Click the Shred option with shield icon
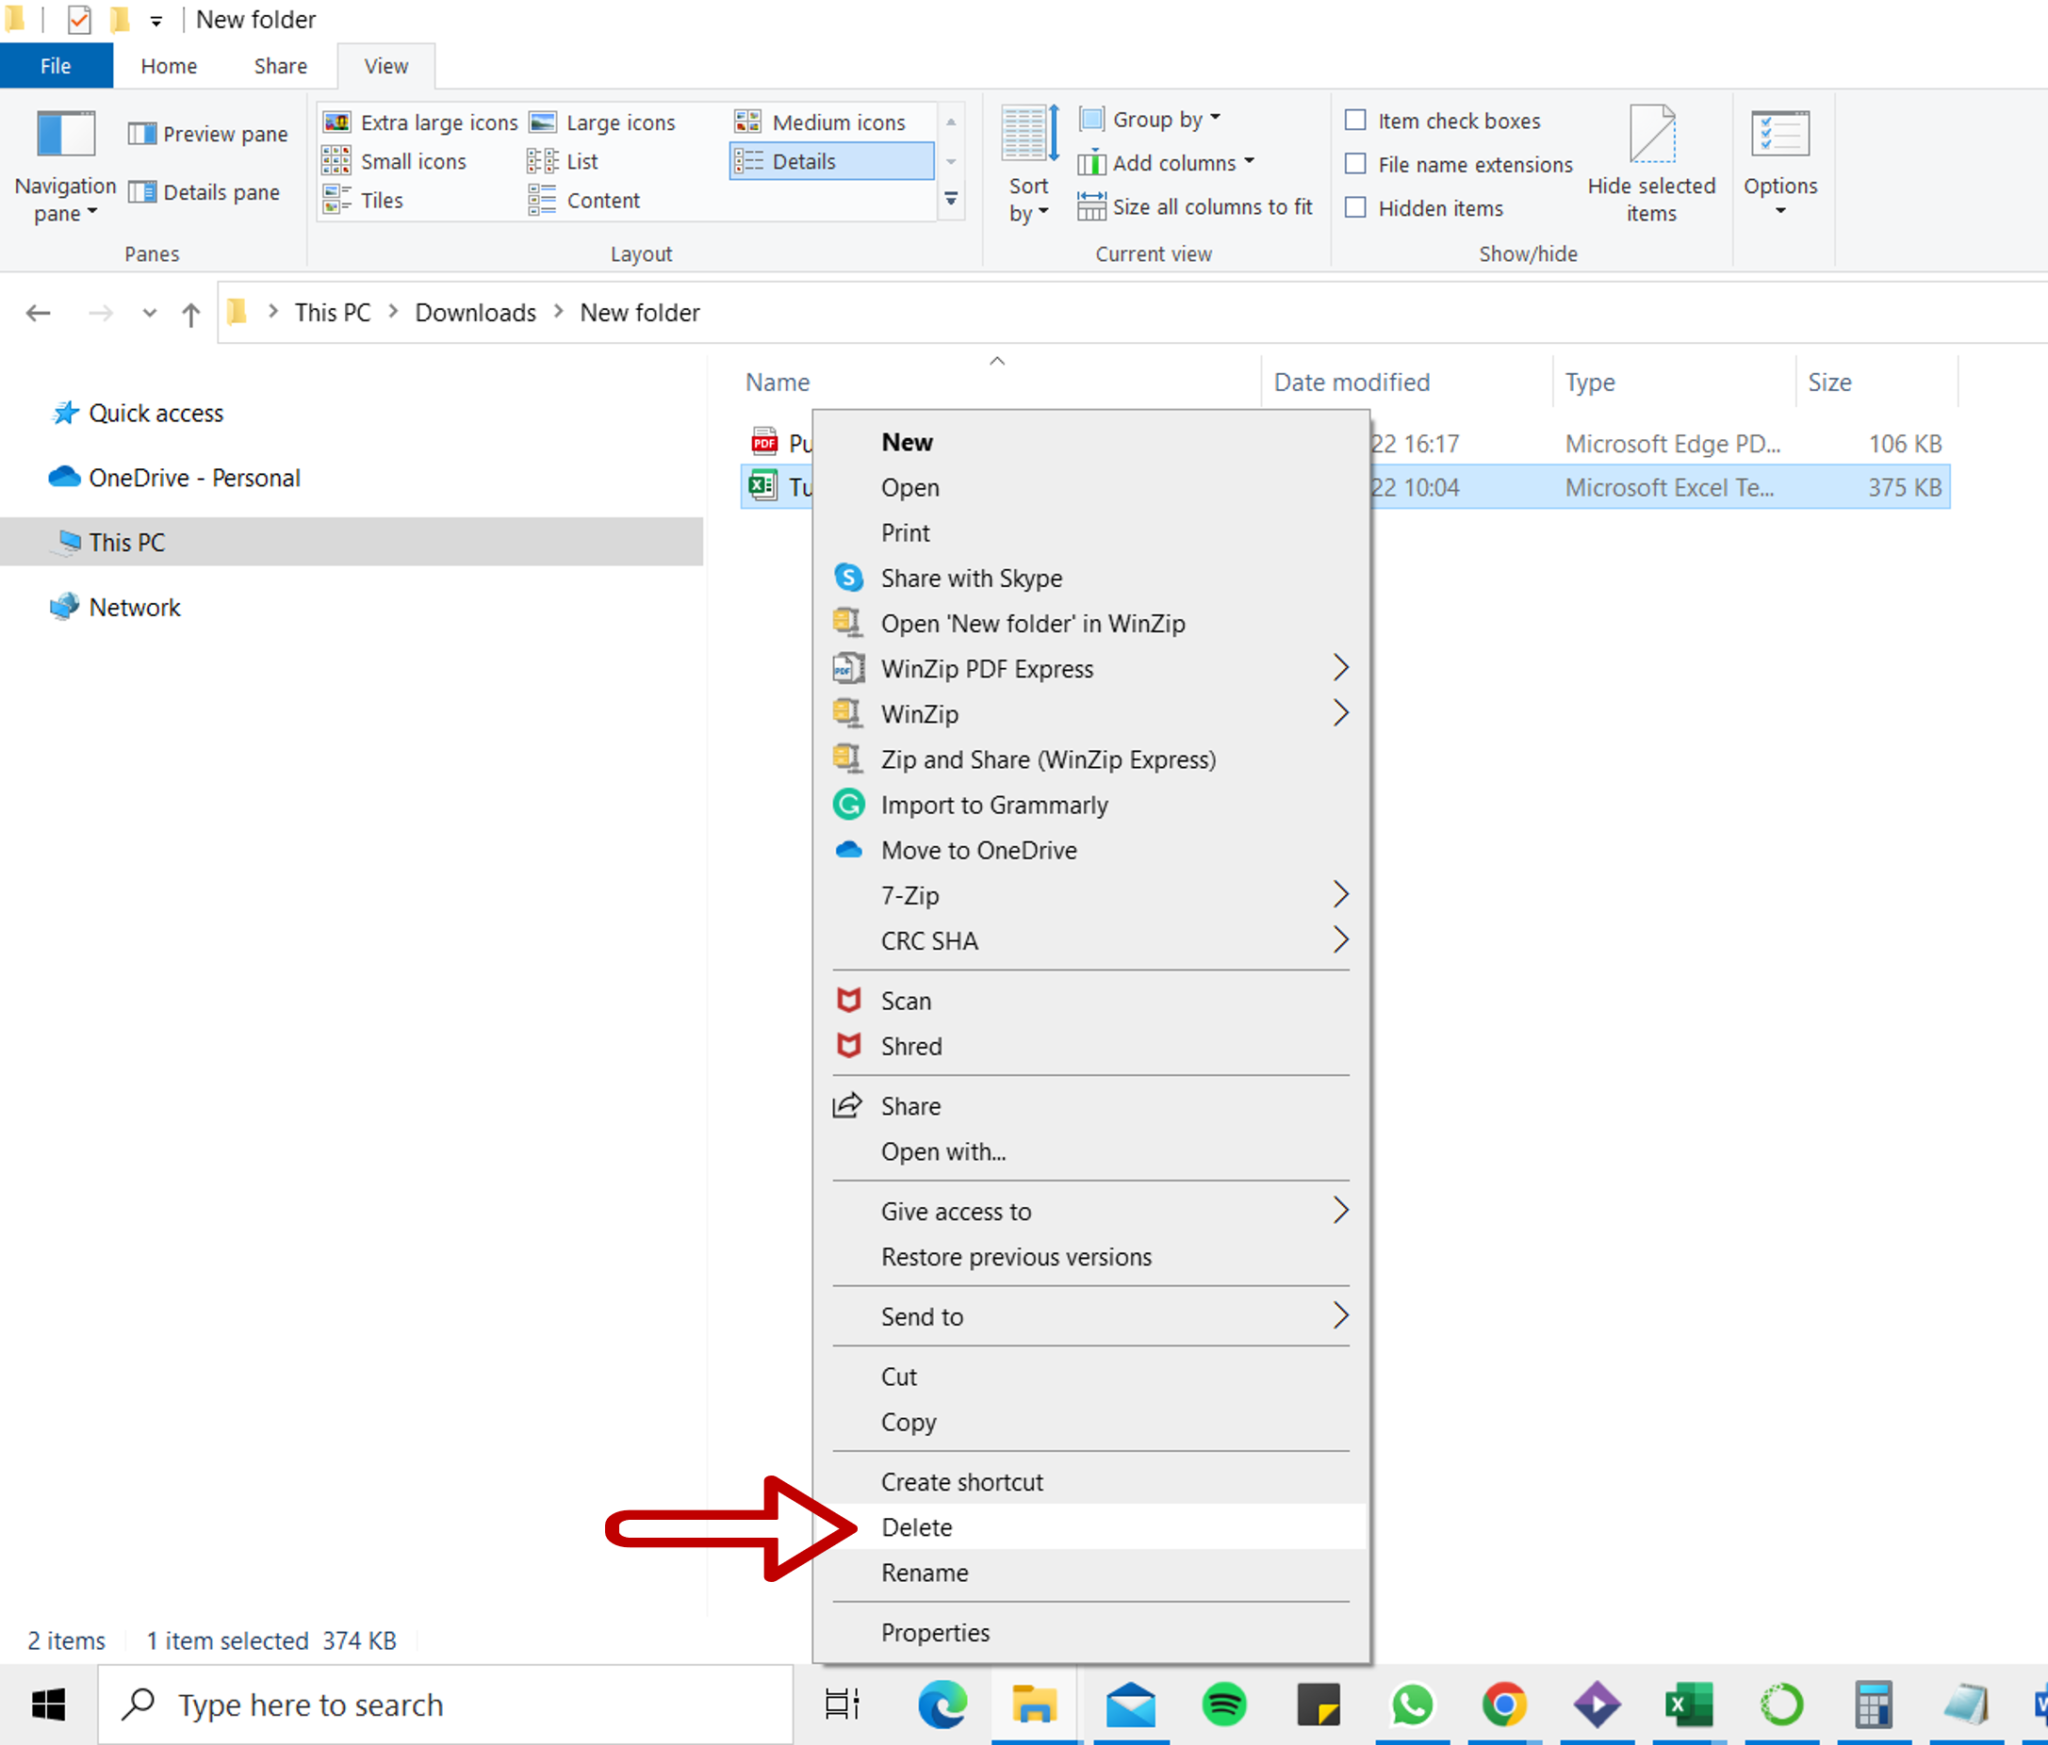The height and width of the screenshot is (1745, 2048). click(911, 1046)
